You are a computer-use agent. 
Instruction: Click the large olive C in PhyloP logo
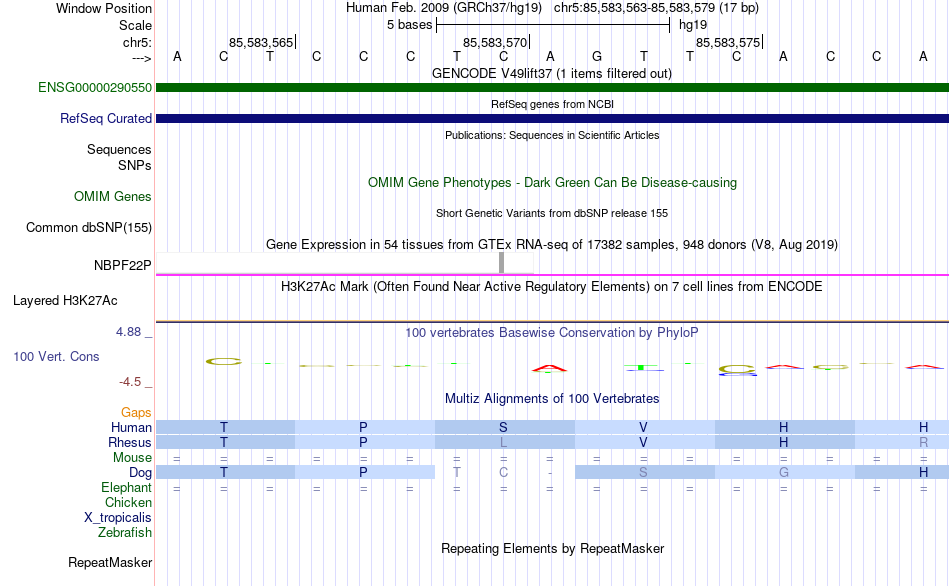[x=224, y=362]
